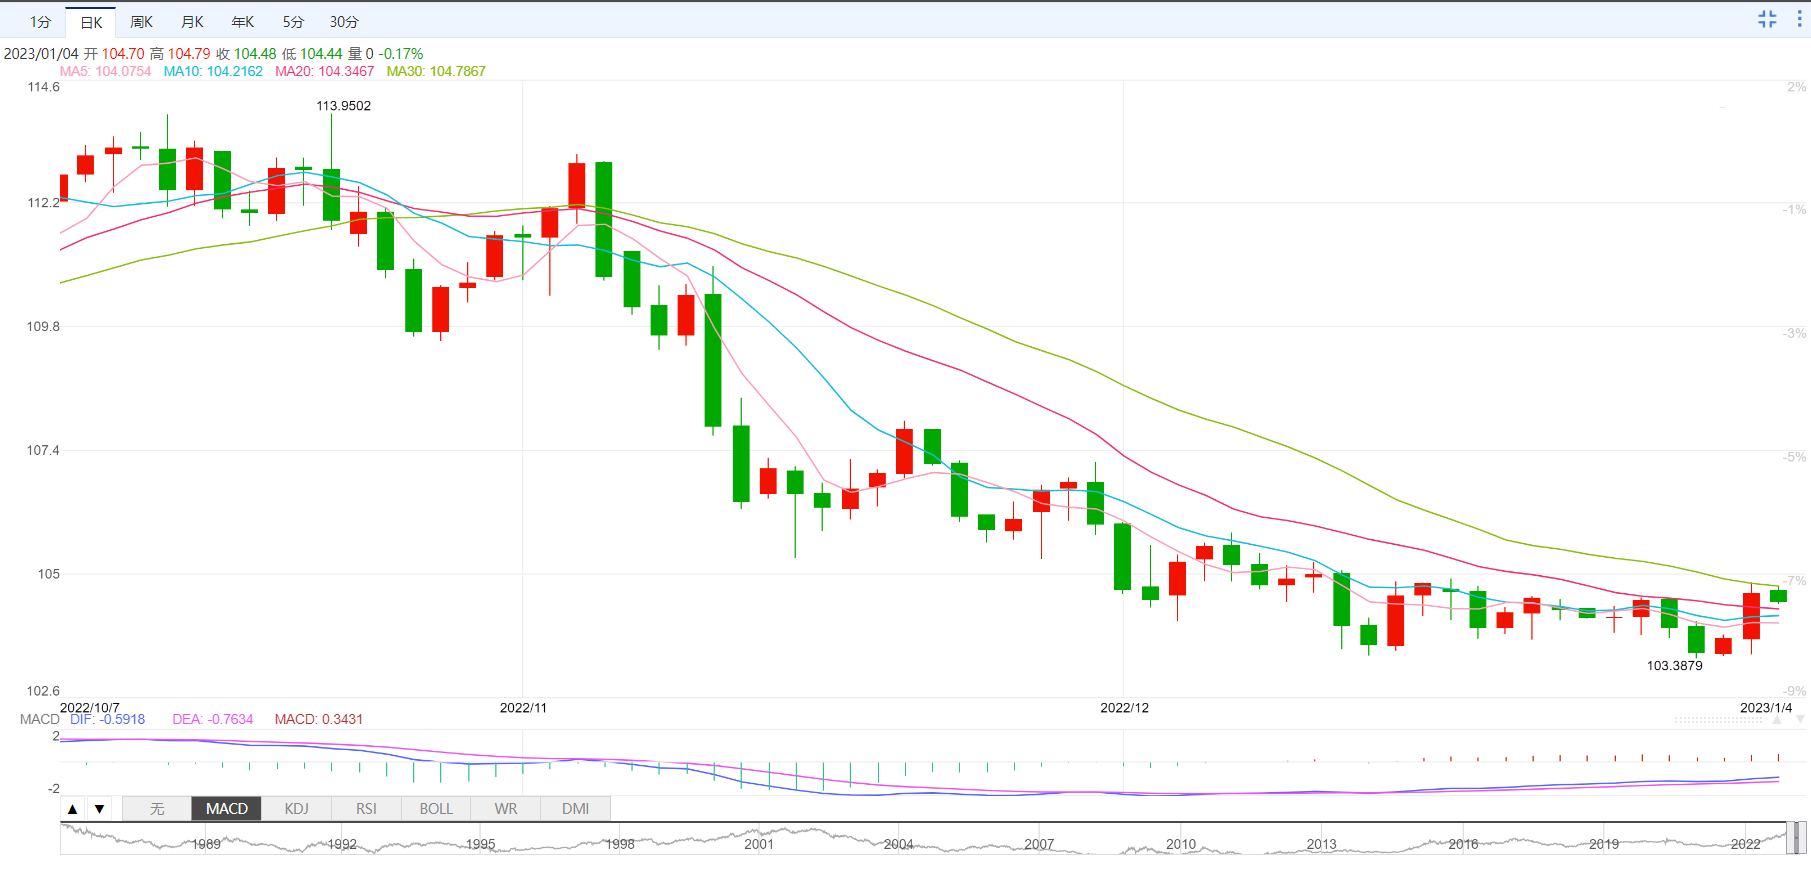Click the gray down triangle at panel edge
1811x892 pixels.
[x=1800, y=720]
